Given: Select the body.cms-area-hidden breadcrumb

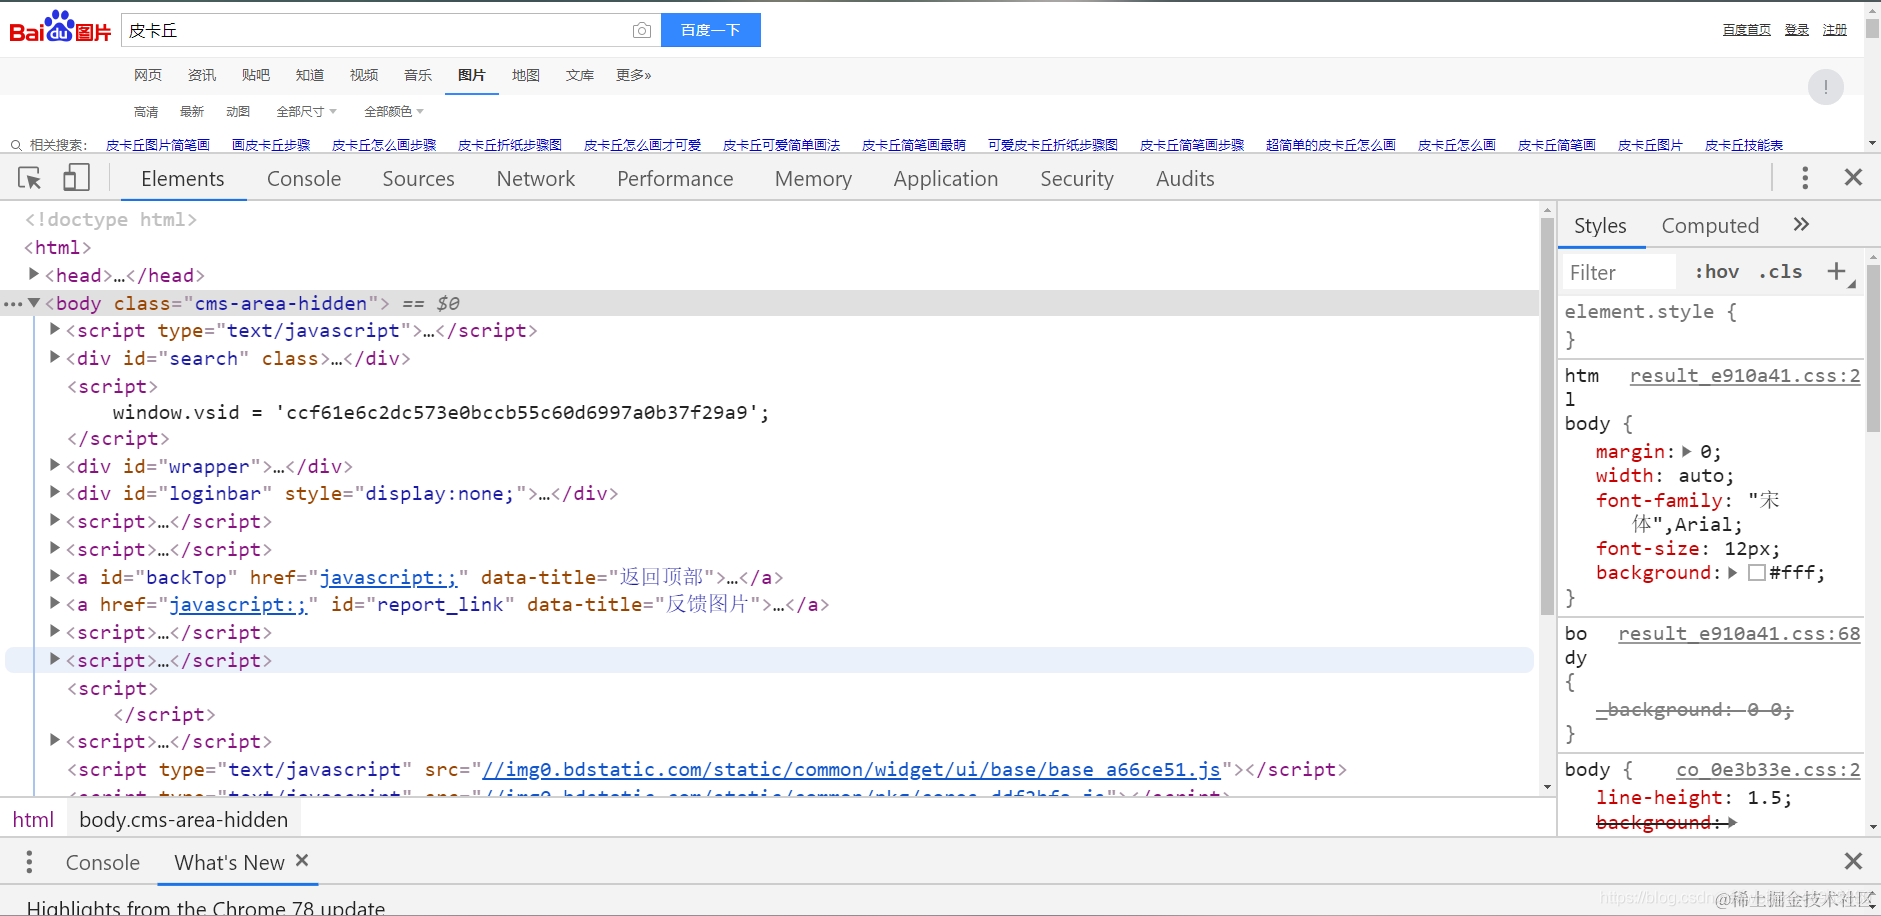Looking at the screenshot, I should click(x=184, y=820).
